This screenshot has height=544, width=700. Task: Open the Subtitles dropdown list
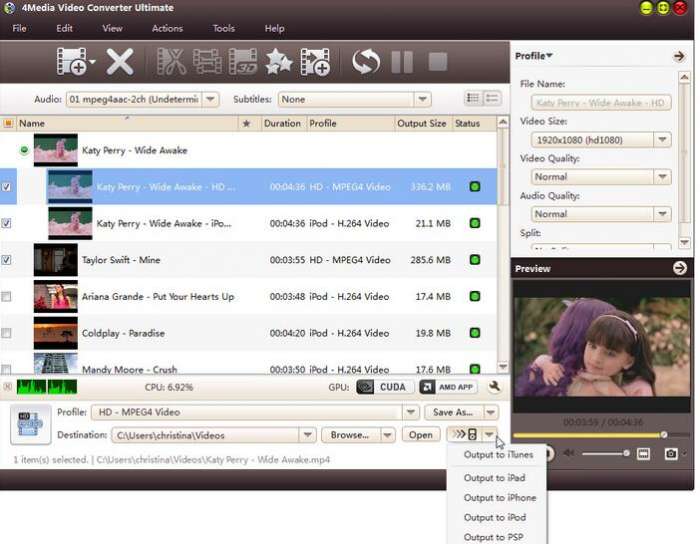click(422, 99)
